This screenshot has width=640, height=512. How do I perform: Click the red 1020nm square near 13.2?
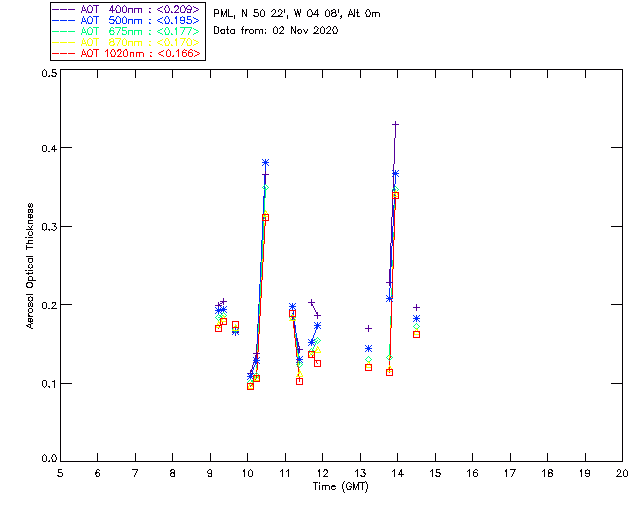(368, 367)
